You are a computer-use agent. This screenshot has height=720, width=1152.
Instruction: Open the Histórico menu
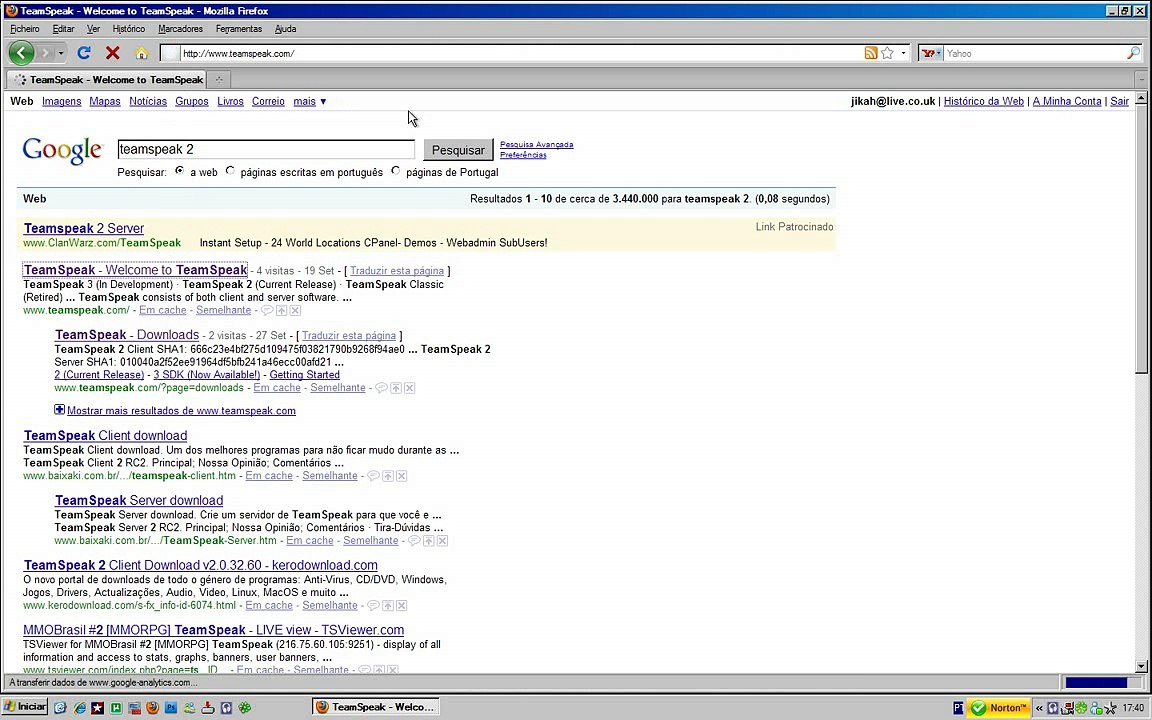pos(129,29)
